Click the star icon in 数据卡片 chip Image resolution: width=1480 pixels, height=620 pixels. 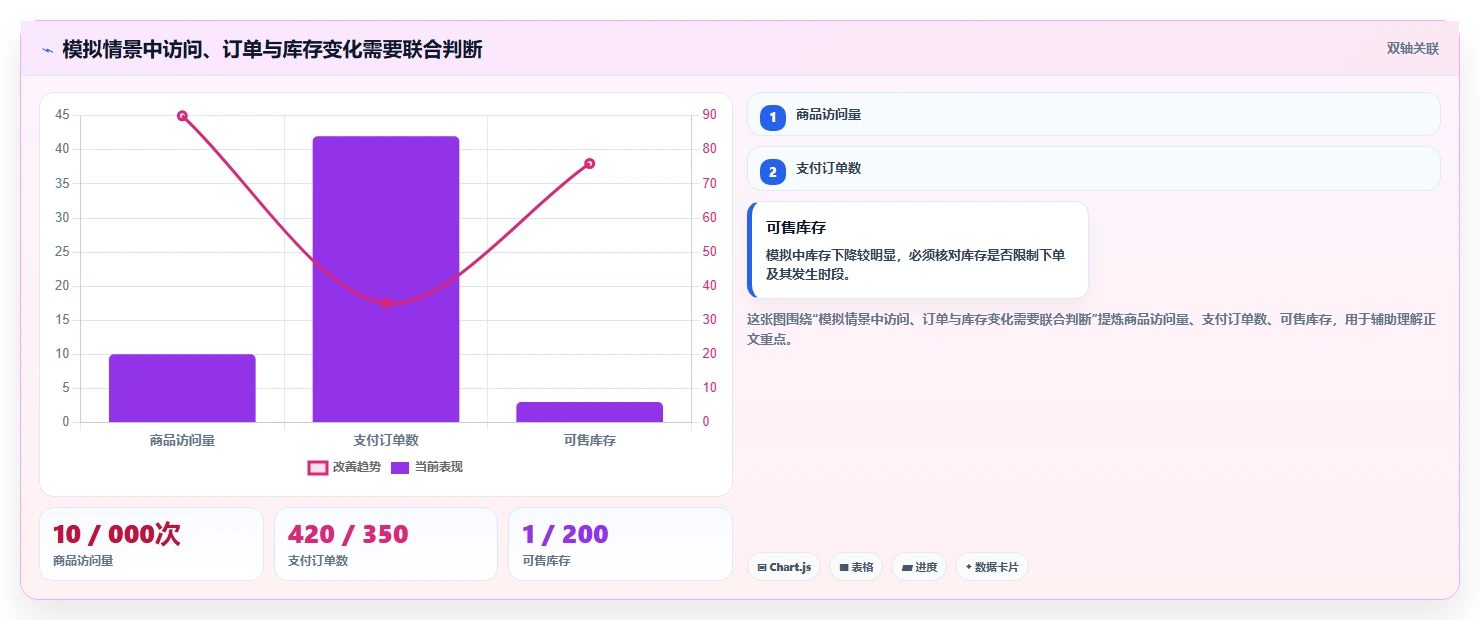tap(969, 567)
